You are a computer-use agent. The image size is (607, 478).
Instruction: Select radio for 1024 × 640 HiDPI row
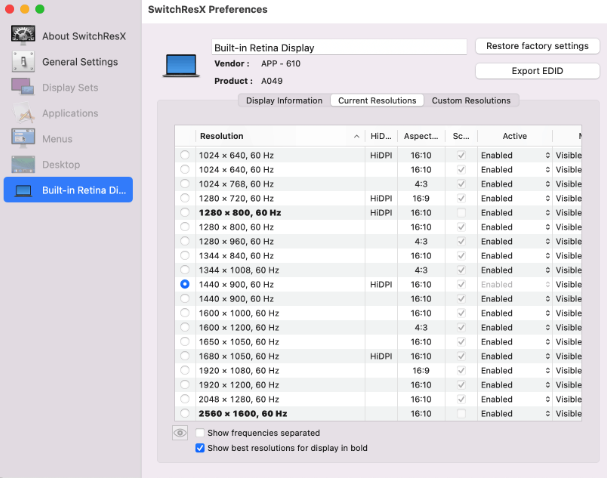point(185,155)
